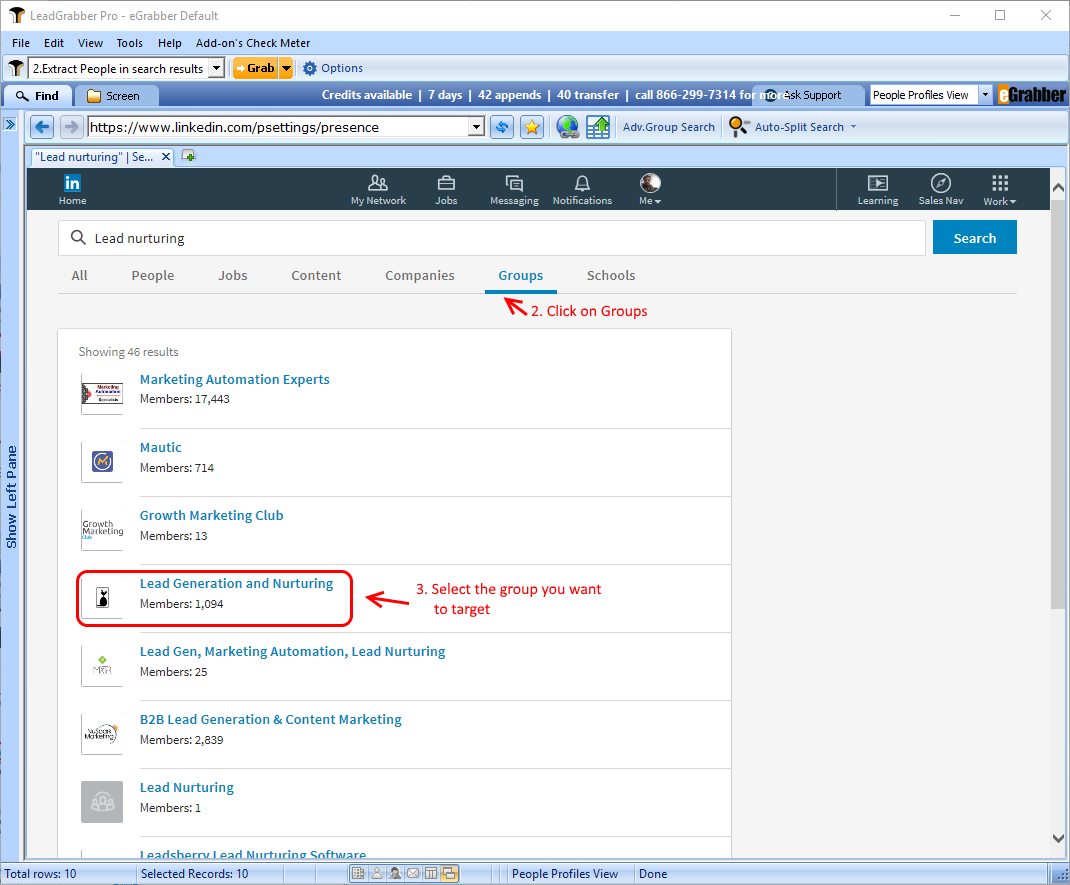This screenshot has height=885, width=1070.
Task: Go to LinkedIn Home icon
Action: 72,189
